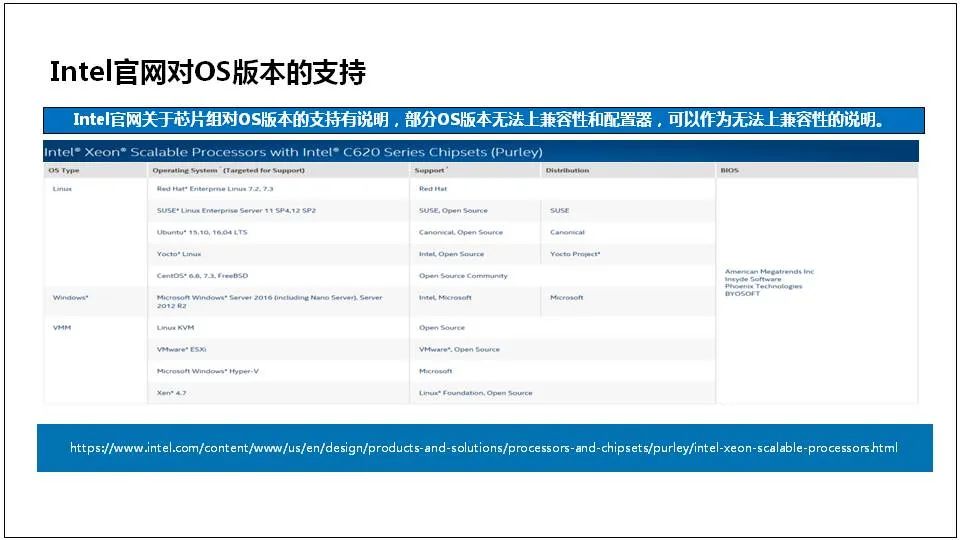Click the Microsoft Windows Server 2016 entry
The image size is (960, 540).
[x=269, y=301]
